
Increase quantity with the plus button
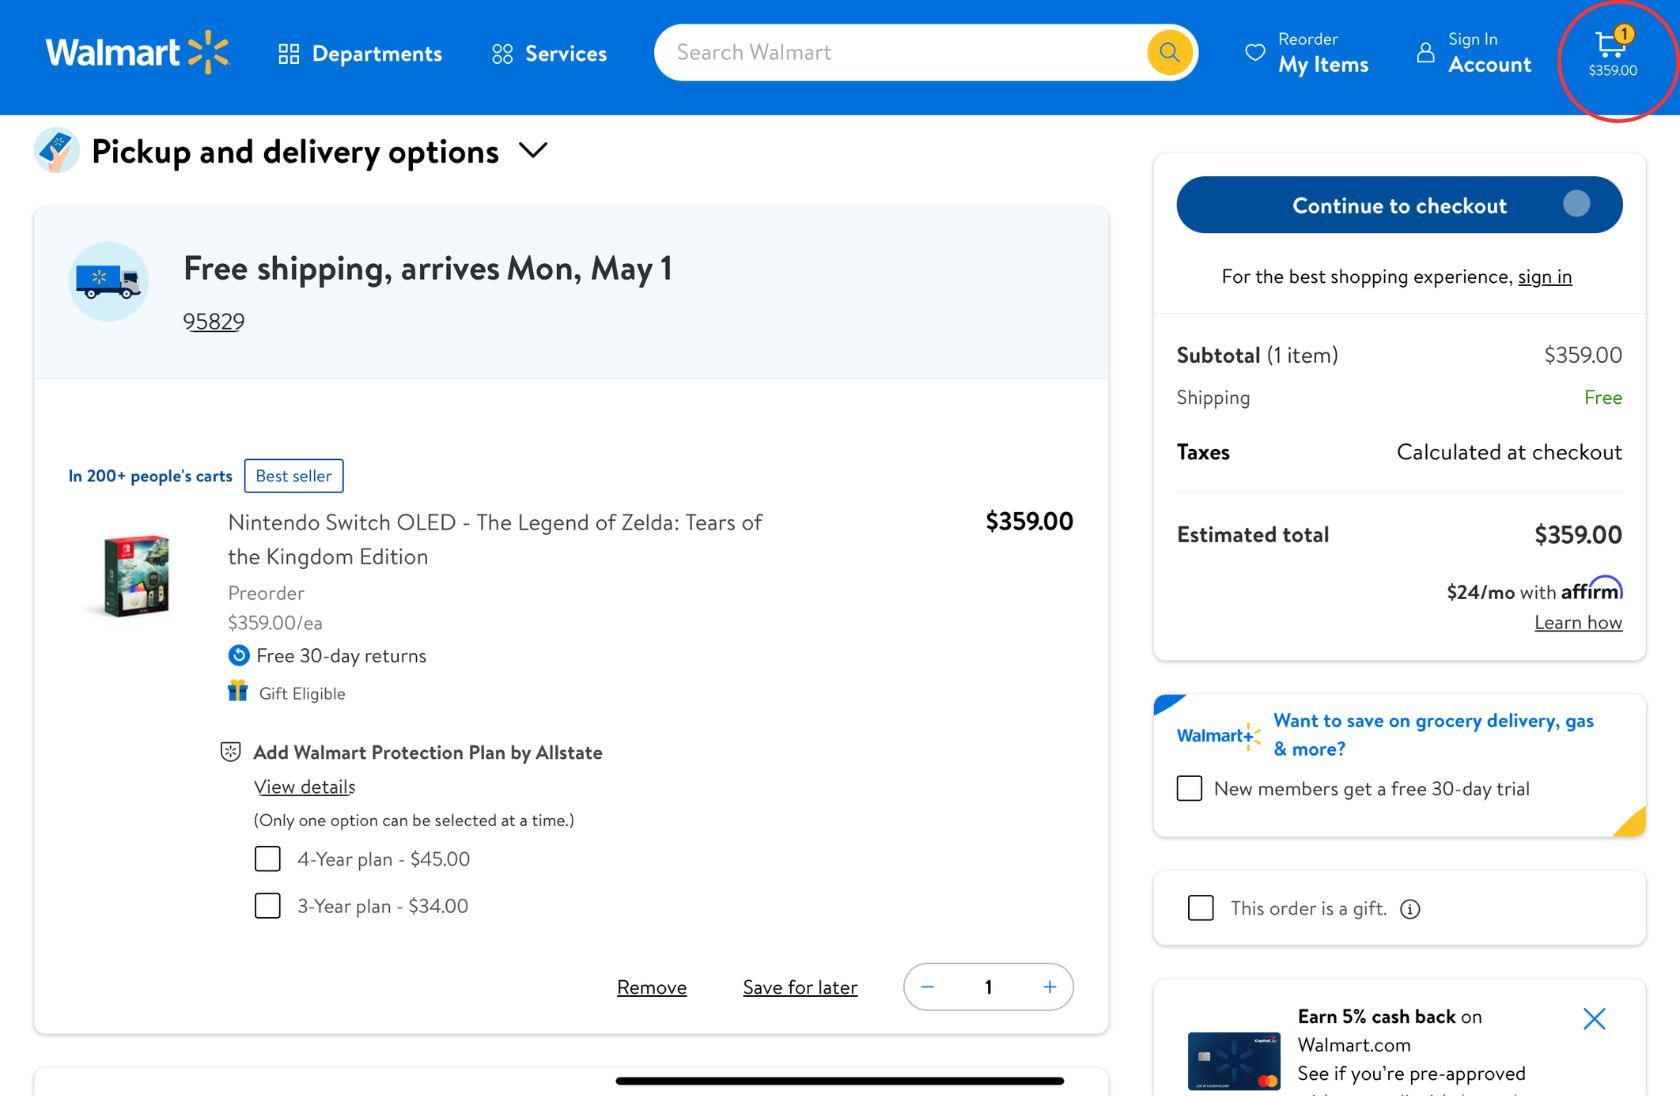1048,986
